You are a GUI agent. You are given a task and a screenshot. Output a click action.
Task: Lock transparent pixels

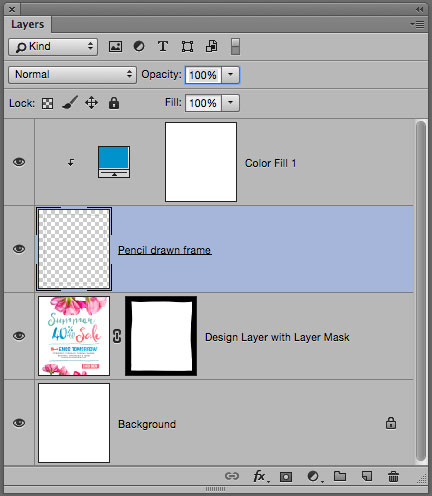click(47, 103)
